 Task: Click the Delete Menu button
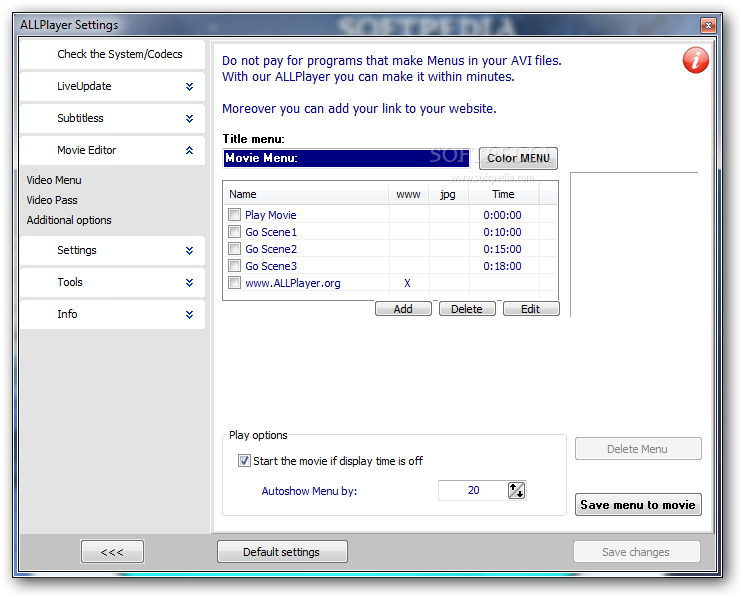pos(638,449)
